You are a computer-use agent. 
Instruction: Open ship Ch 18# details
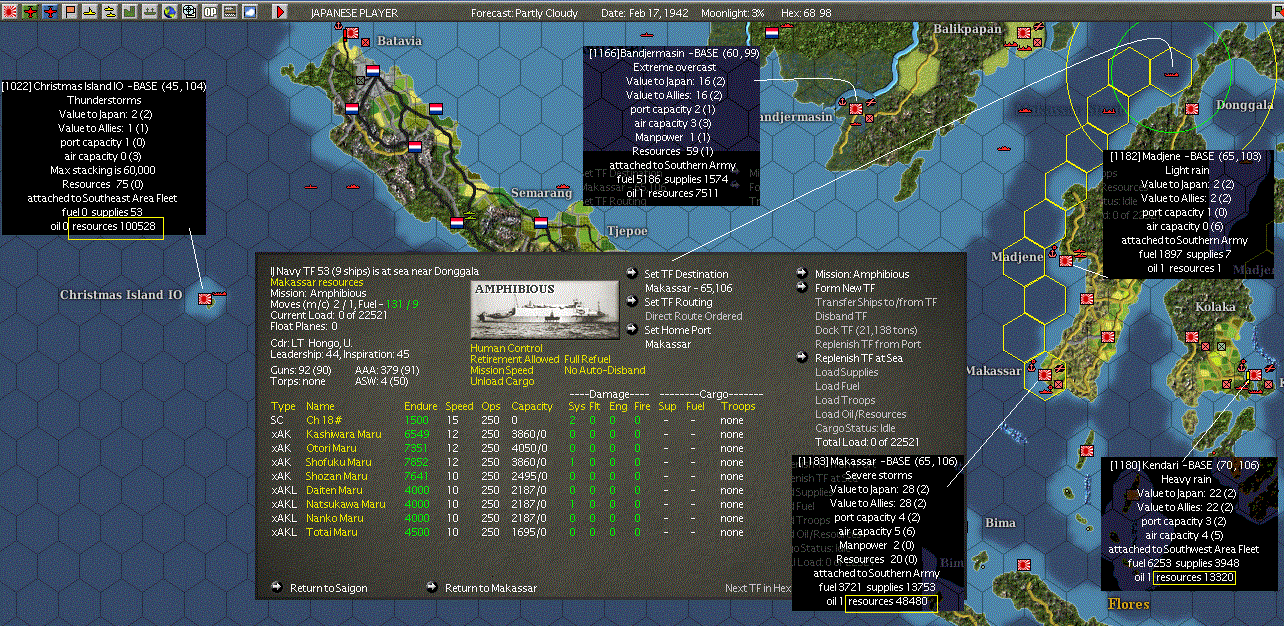(322, 420)
